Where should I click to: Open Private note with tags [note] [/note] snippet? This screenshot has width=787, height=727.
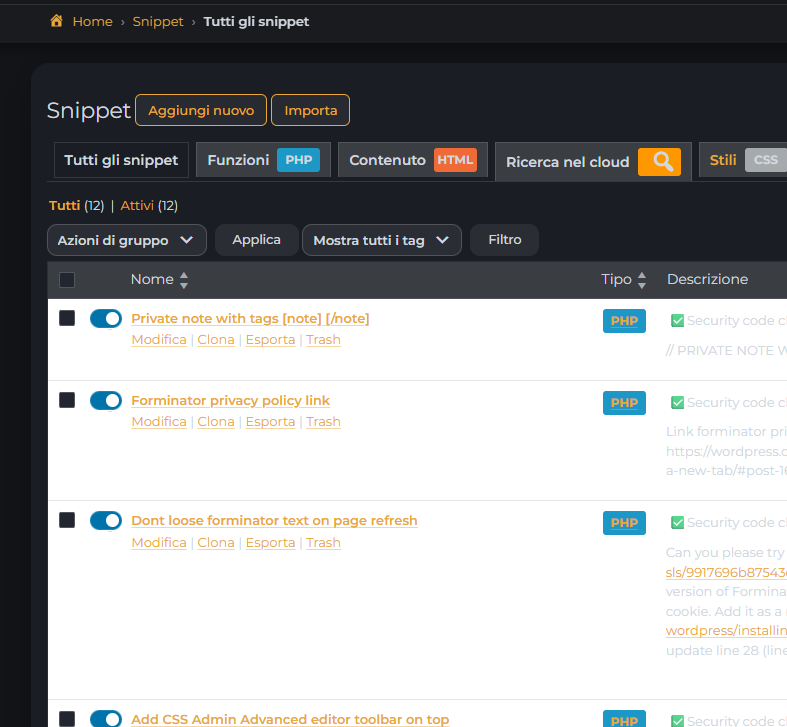coord(250,319)
